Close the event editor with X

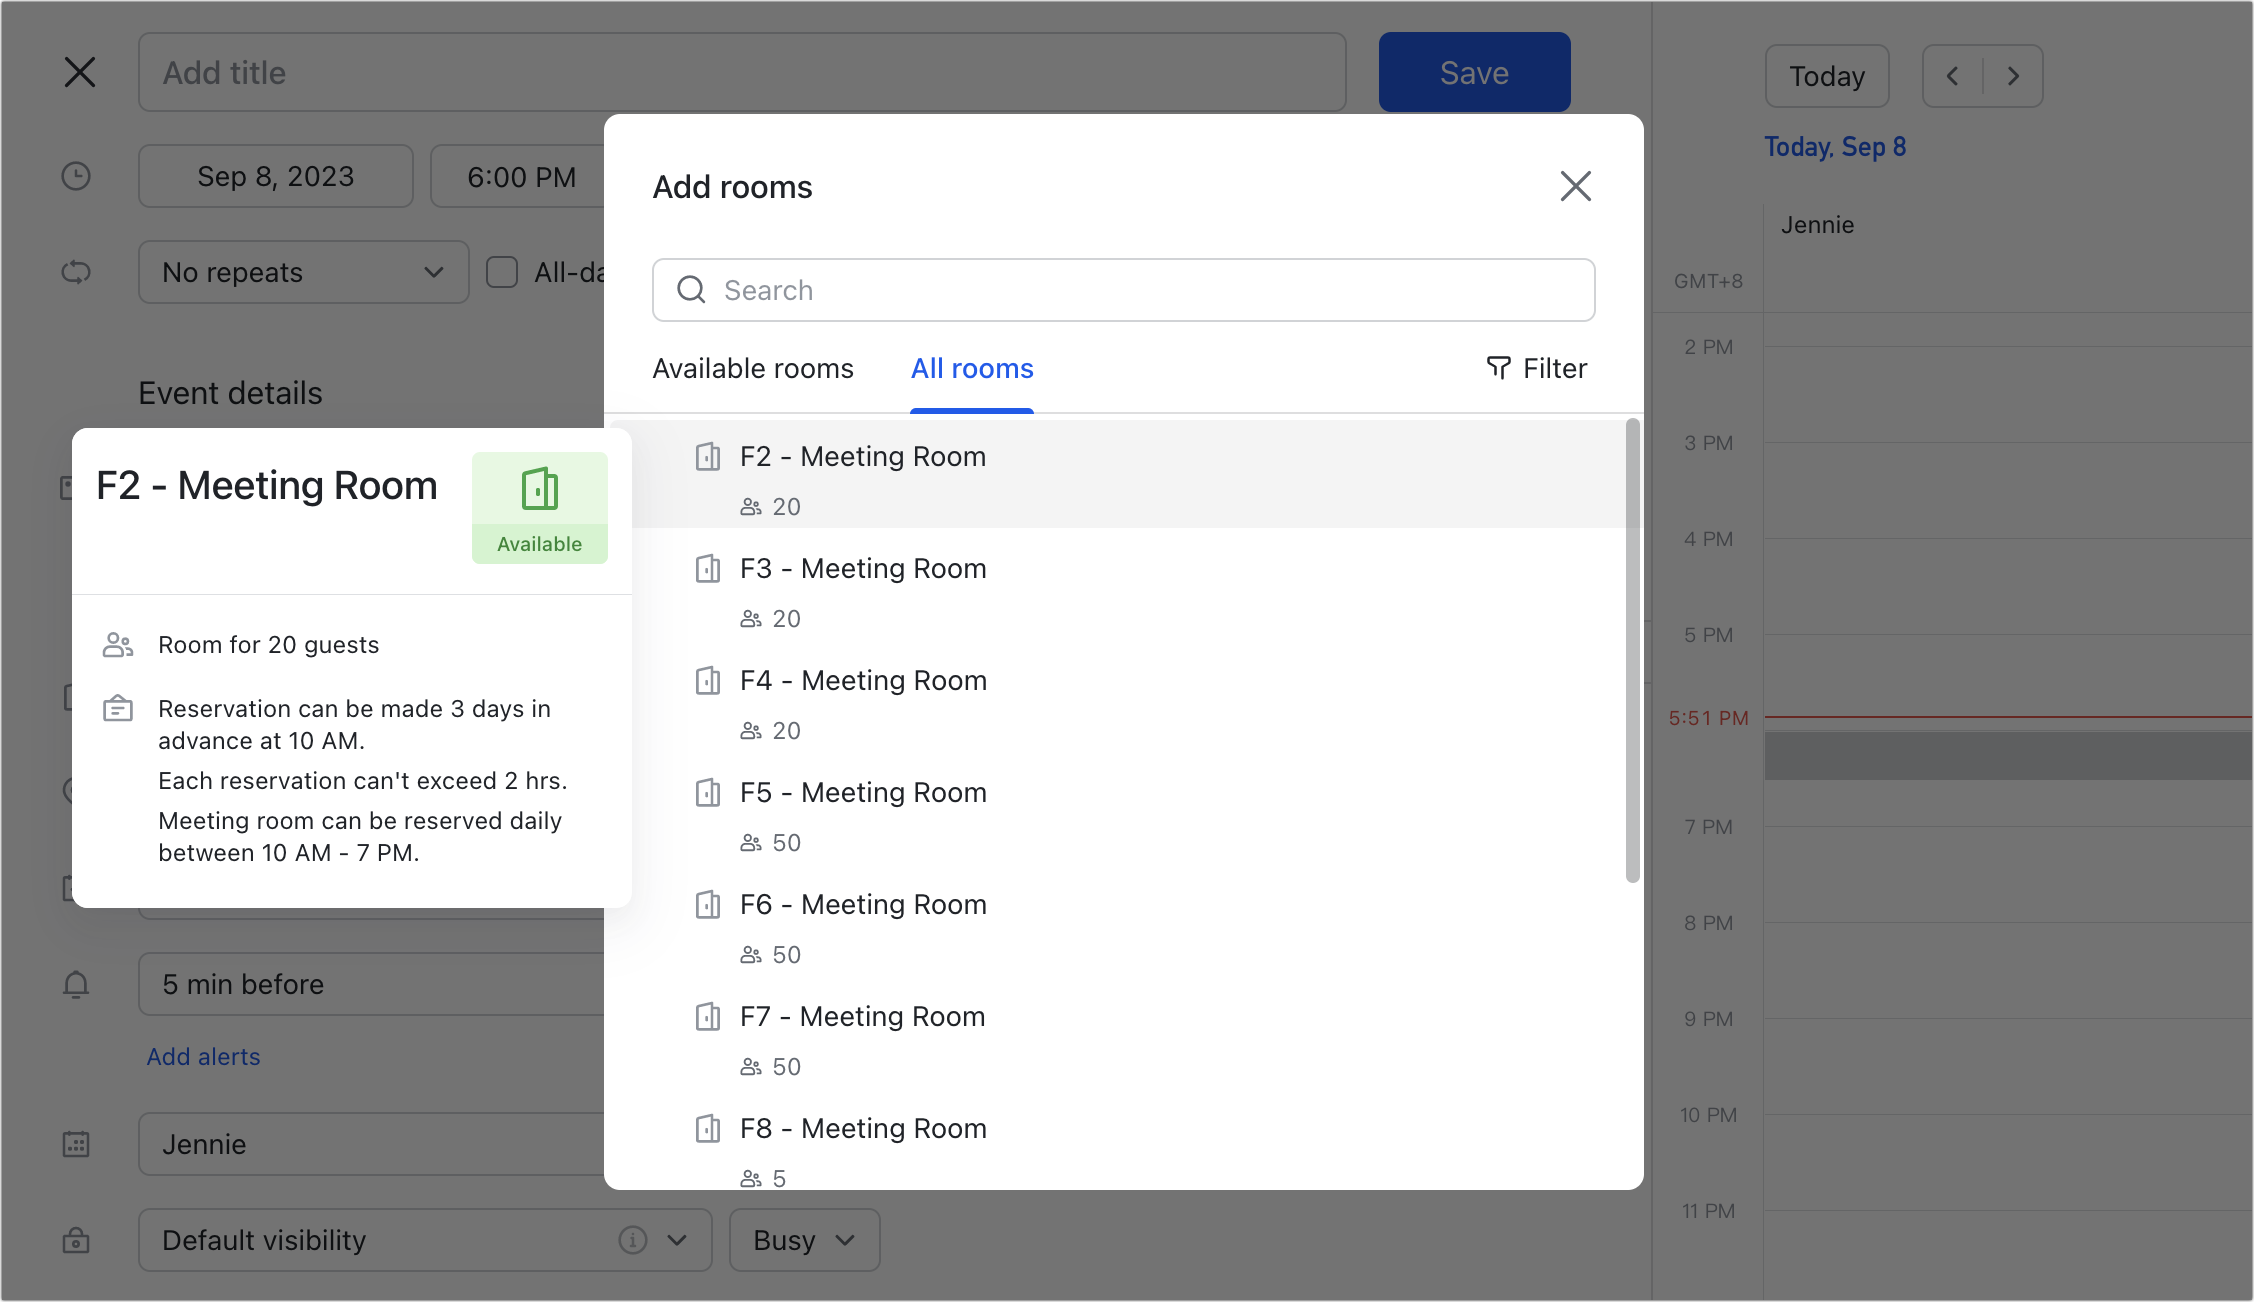[80, 72]
